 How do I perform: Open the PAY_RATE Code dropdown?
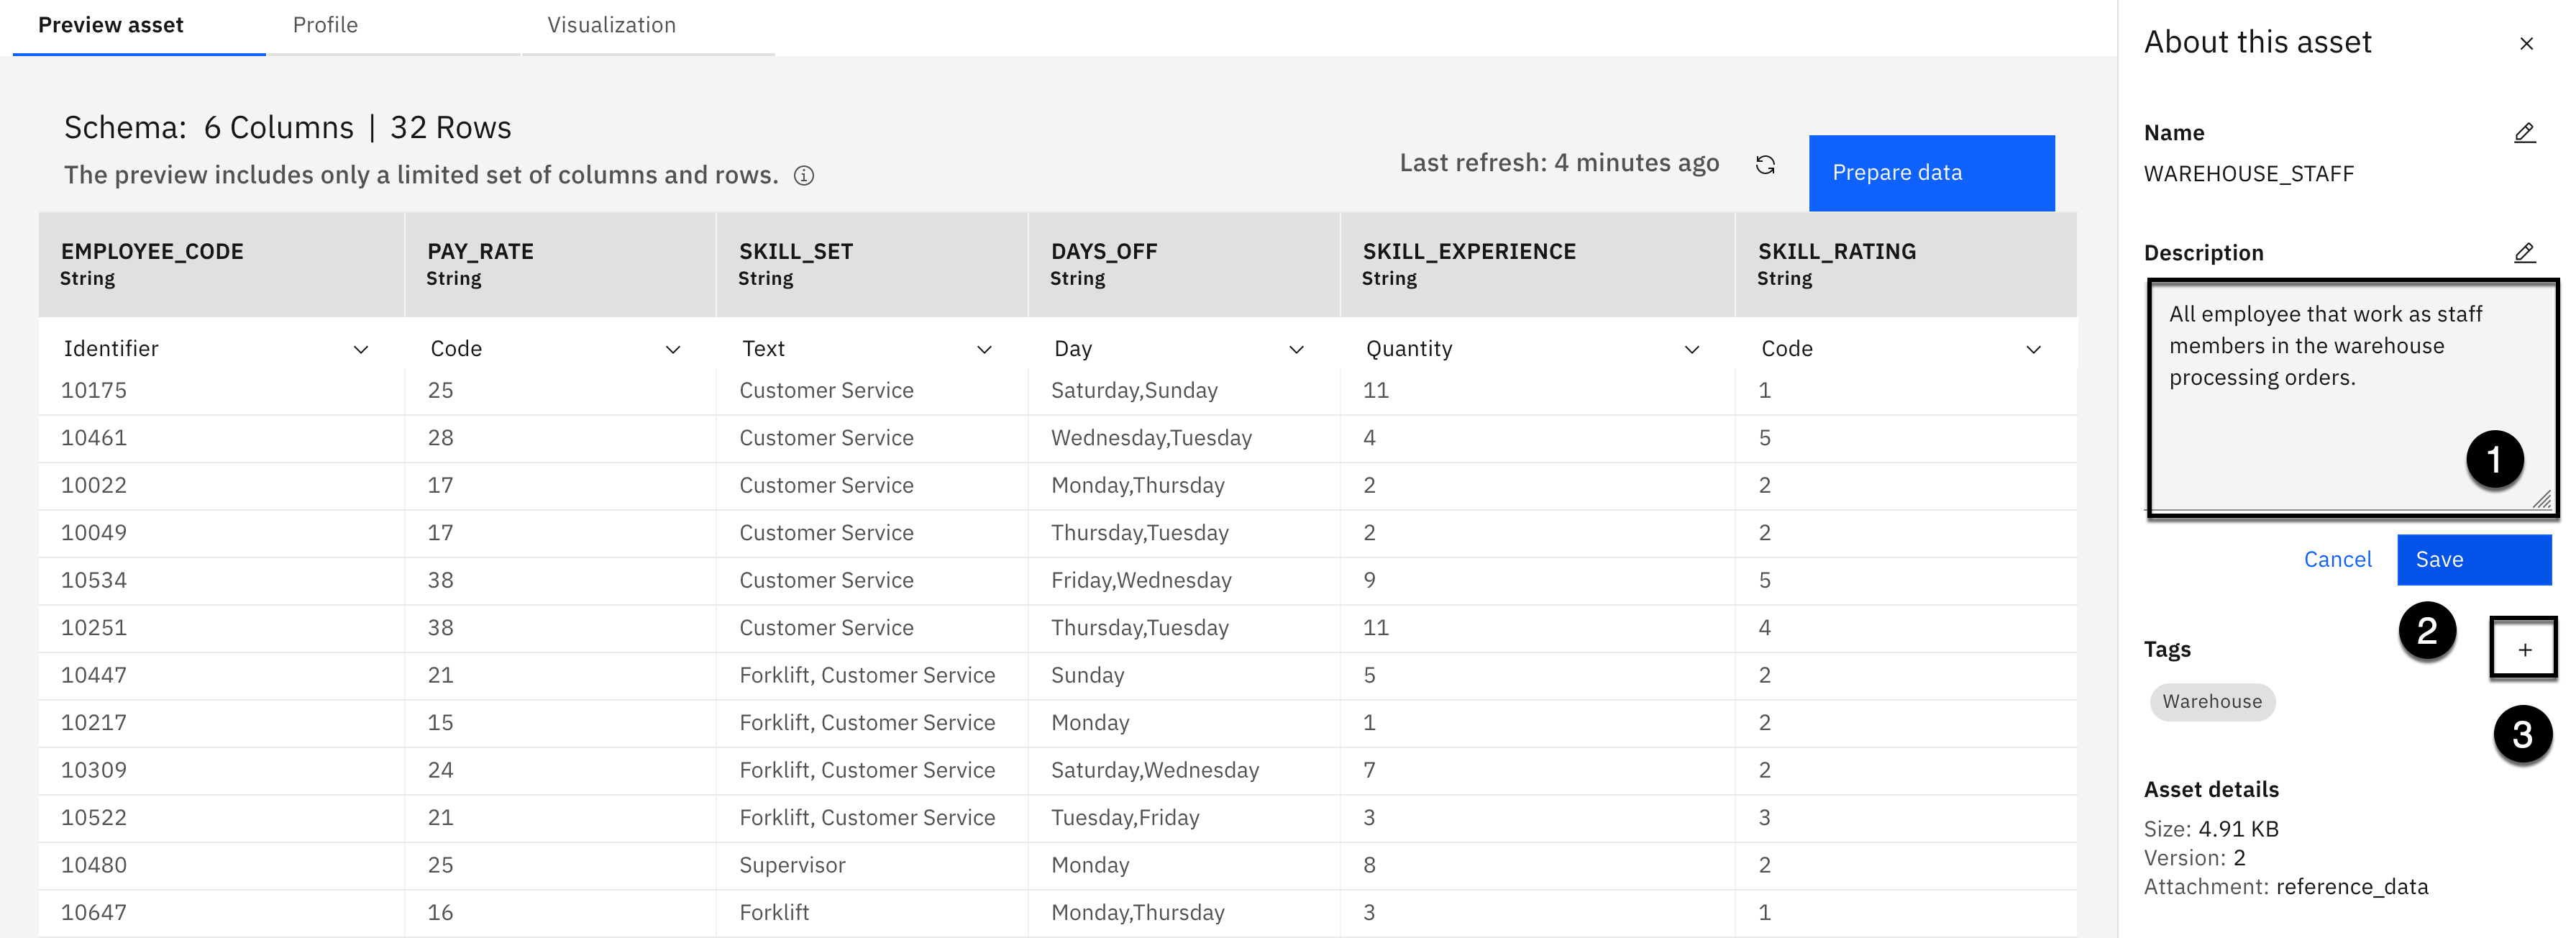672,349
